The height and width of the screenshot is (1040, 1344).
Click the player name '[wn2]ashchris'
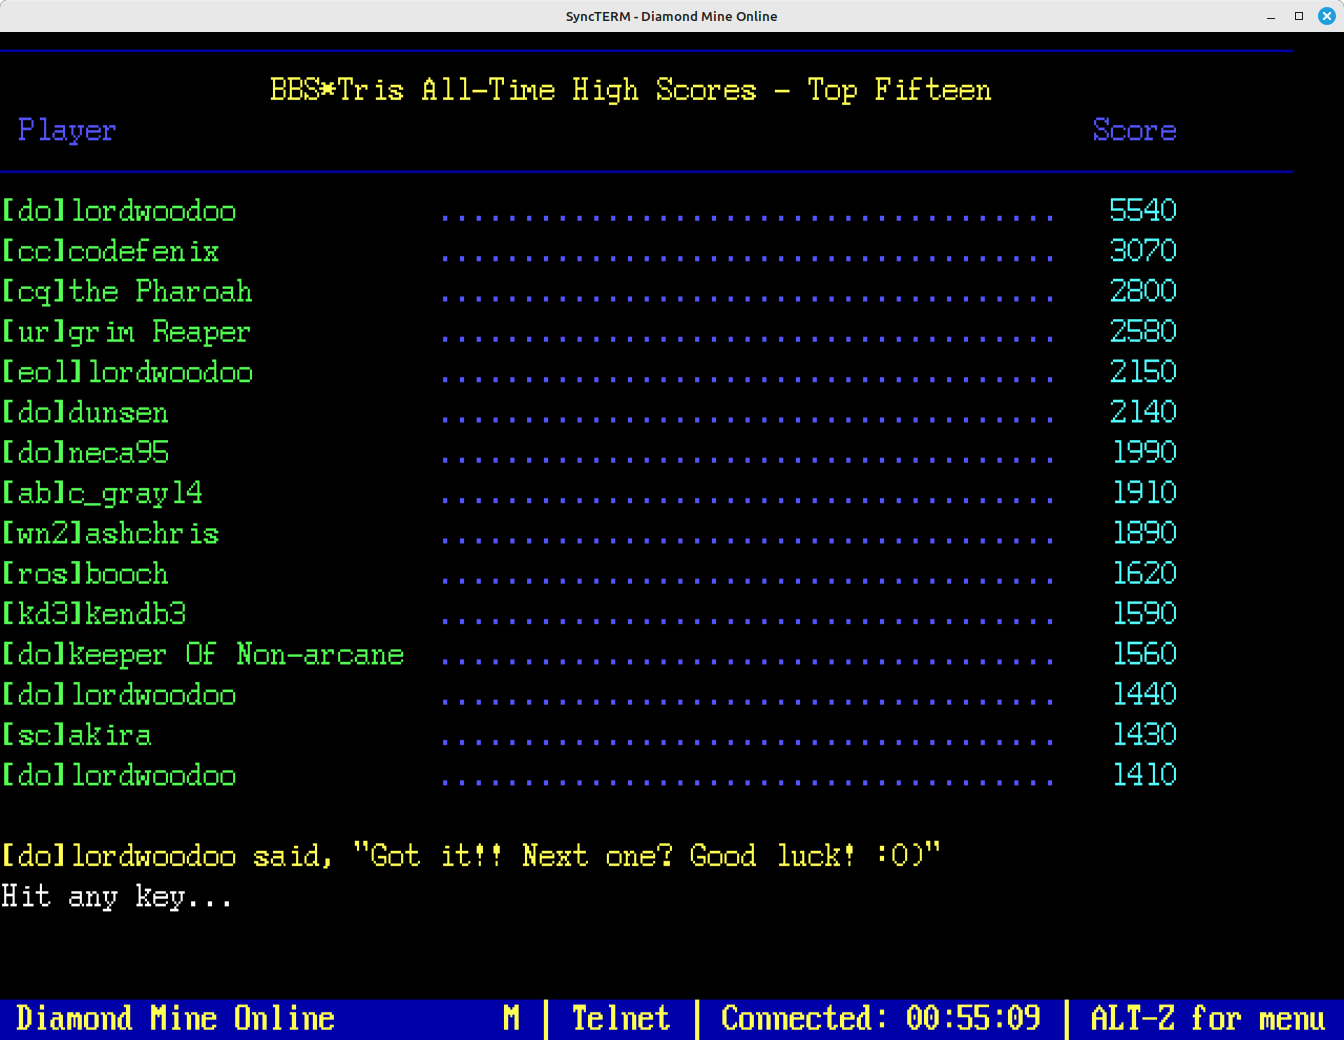click(110, 534)
